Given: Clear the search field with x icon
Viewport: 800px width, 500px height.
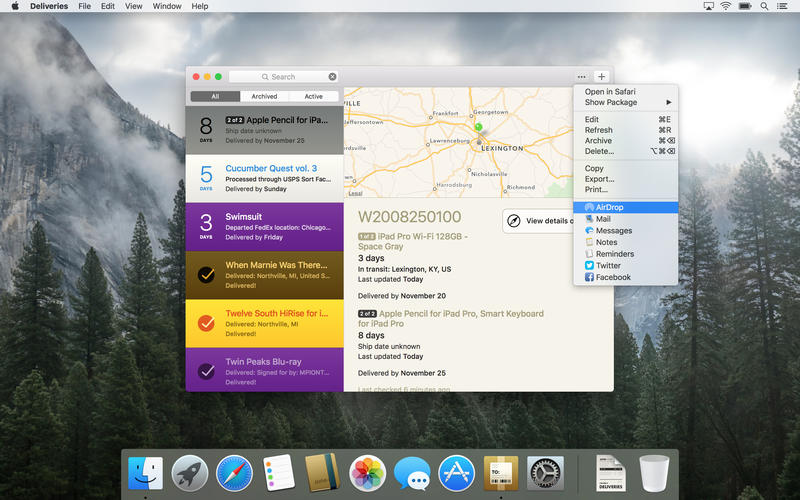Looking at the screenshot, I should 332,77.
